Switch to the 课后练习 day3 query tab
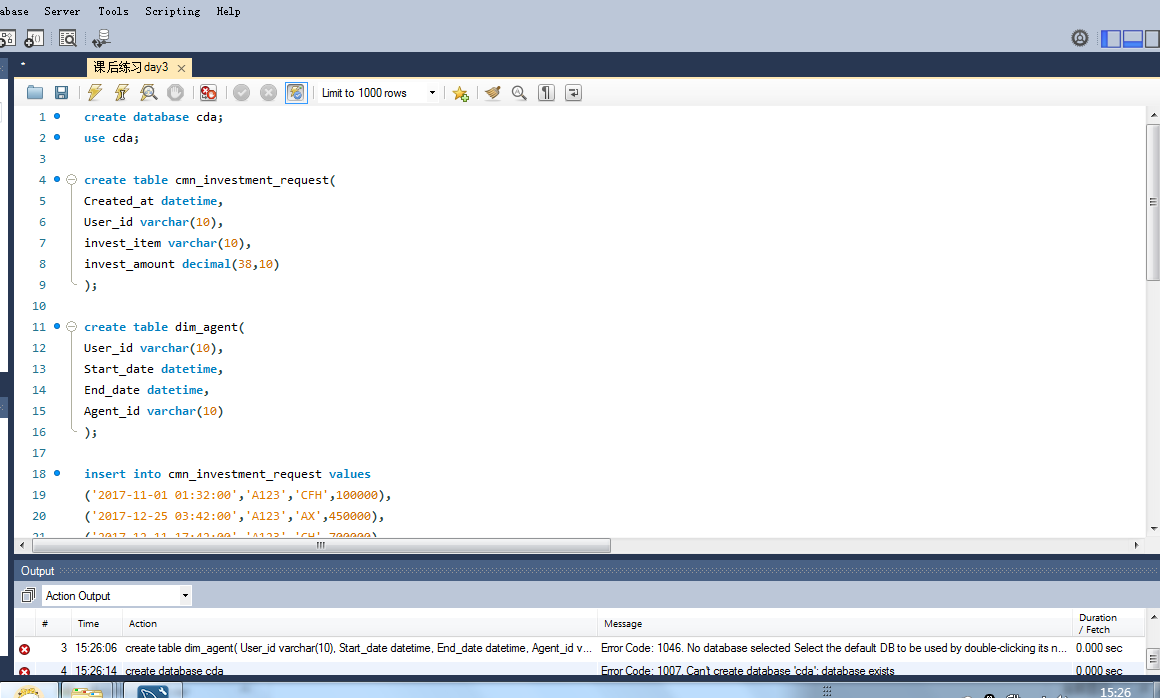Viewport: 1160px width, 698px height. coord(131,67)
